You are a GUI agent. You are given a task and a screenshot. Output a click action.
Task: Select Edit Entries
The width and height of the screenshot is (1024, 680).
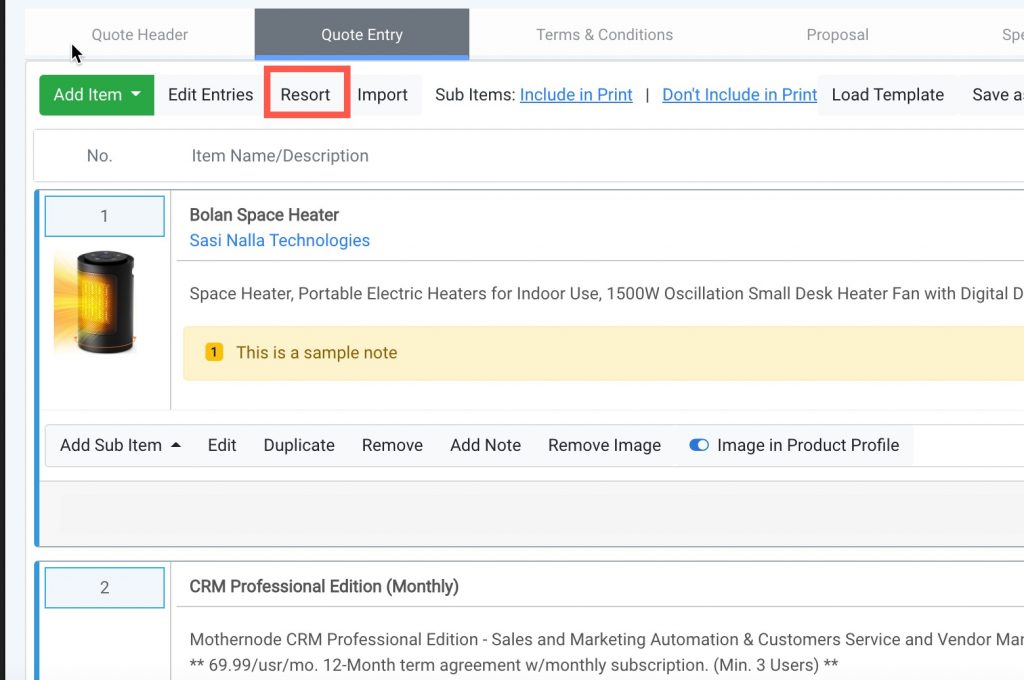[210, 95]
